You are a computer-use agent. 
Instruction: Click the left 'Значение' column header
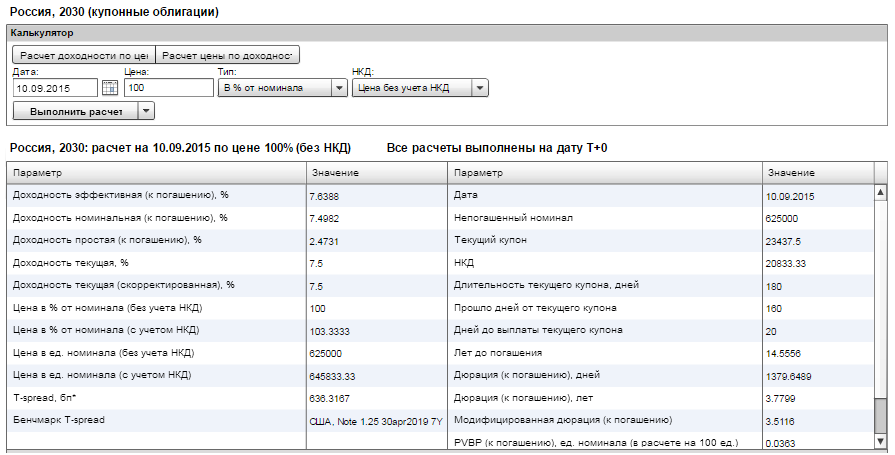pyautogui.click(x=376, y=173)
